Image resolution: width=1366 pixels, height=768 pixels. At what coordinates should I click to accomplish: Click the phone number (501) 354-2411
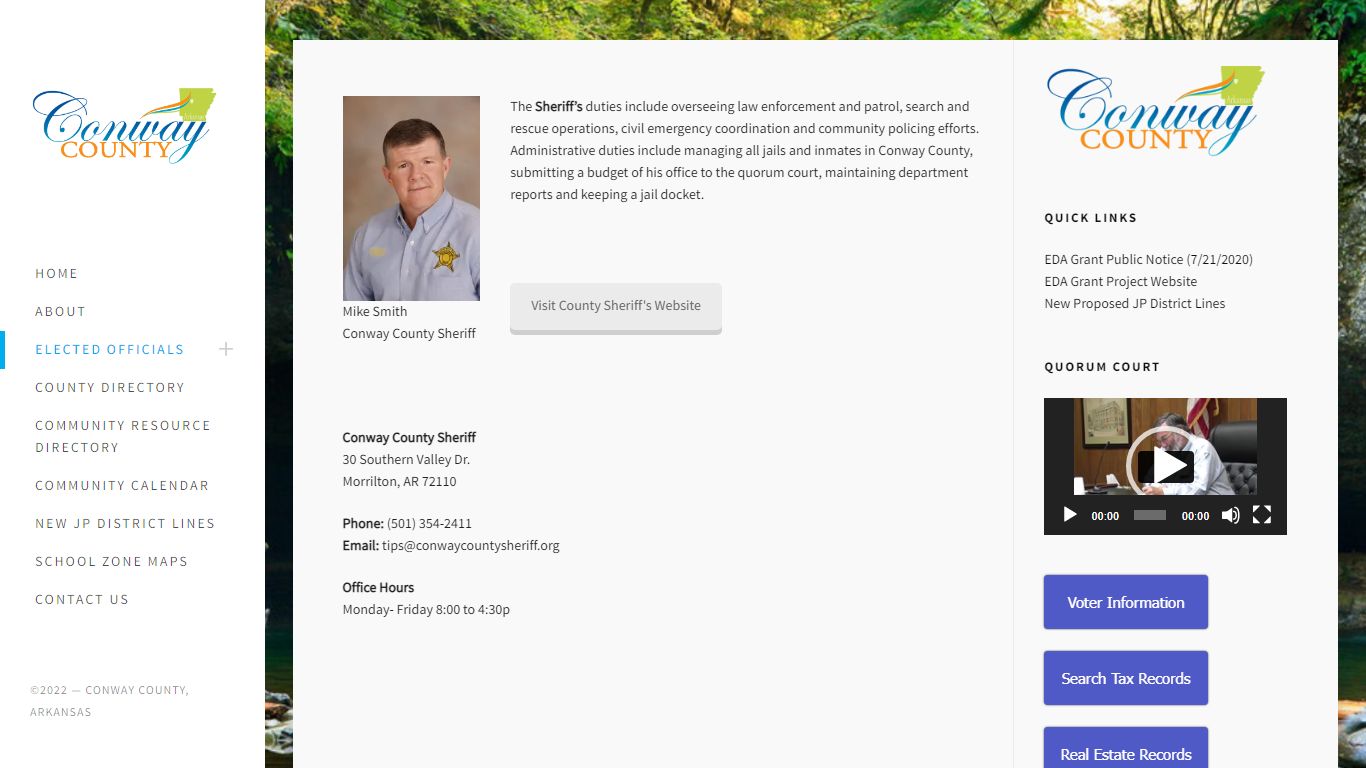pyautogui.click(x=429, y=523)
